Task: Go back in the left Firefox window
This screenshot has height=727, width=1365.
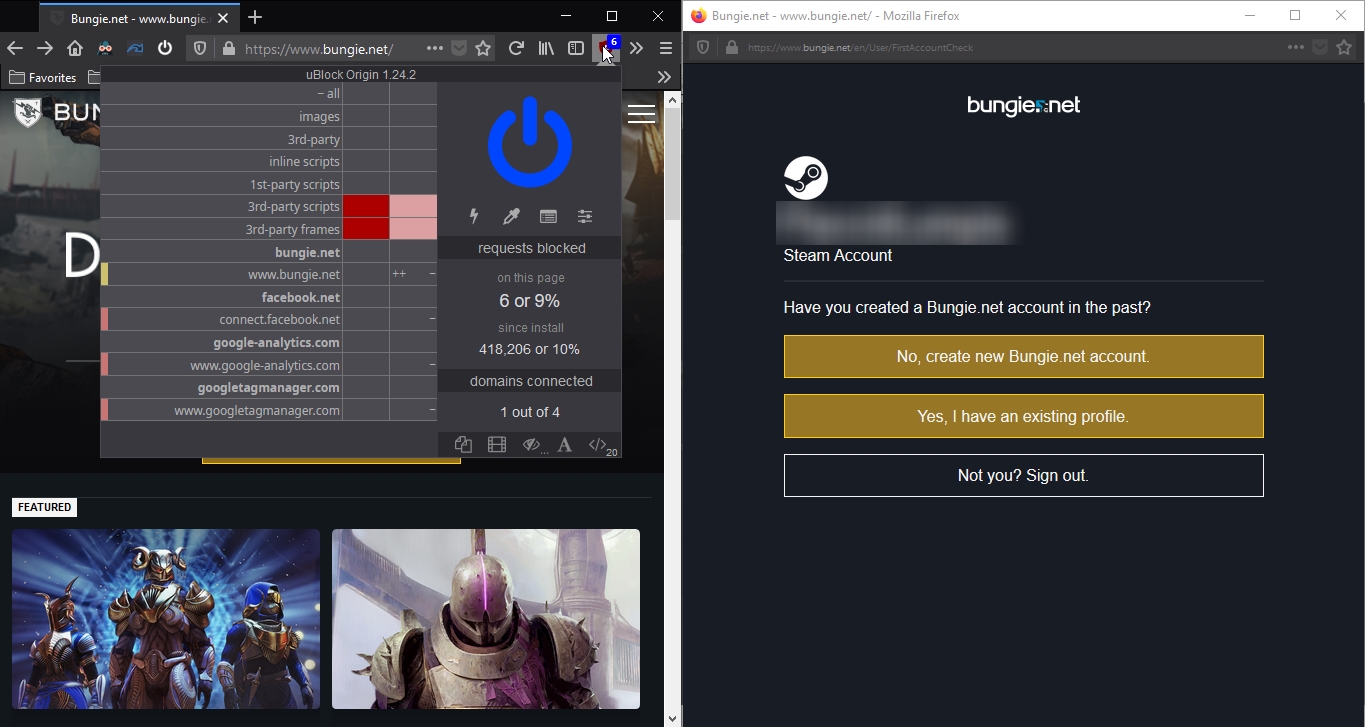Action: pyautogui.click(x=14, y=48)
